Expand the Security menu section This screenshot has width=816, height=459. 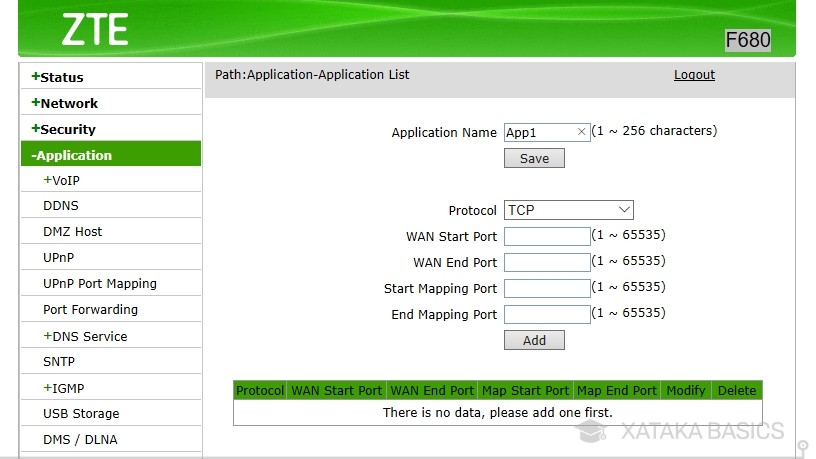pos(63,129)
